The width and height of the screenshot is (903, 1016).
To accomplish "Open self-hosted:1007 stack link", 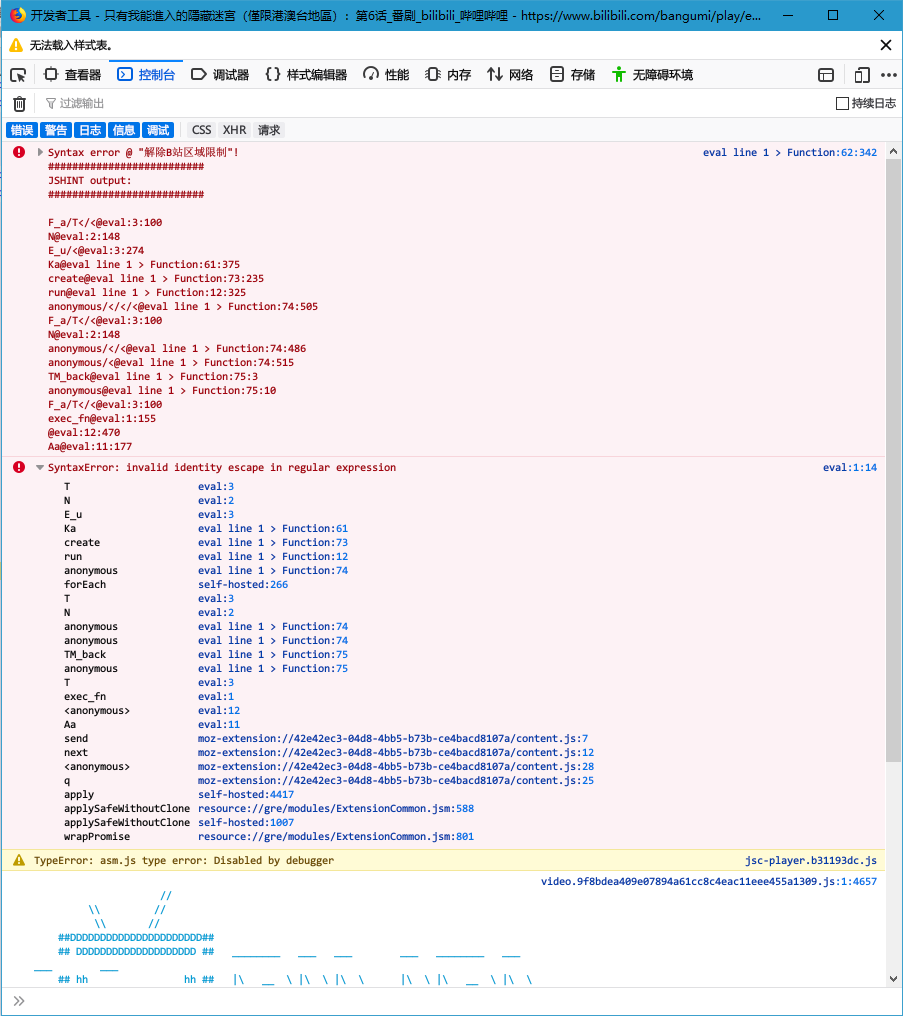I will 246,822.
